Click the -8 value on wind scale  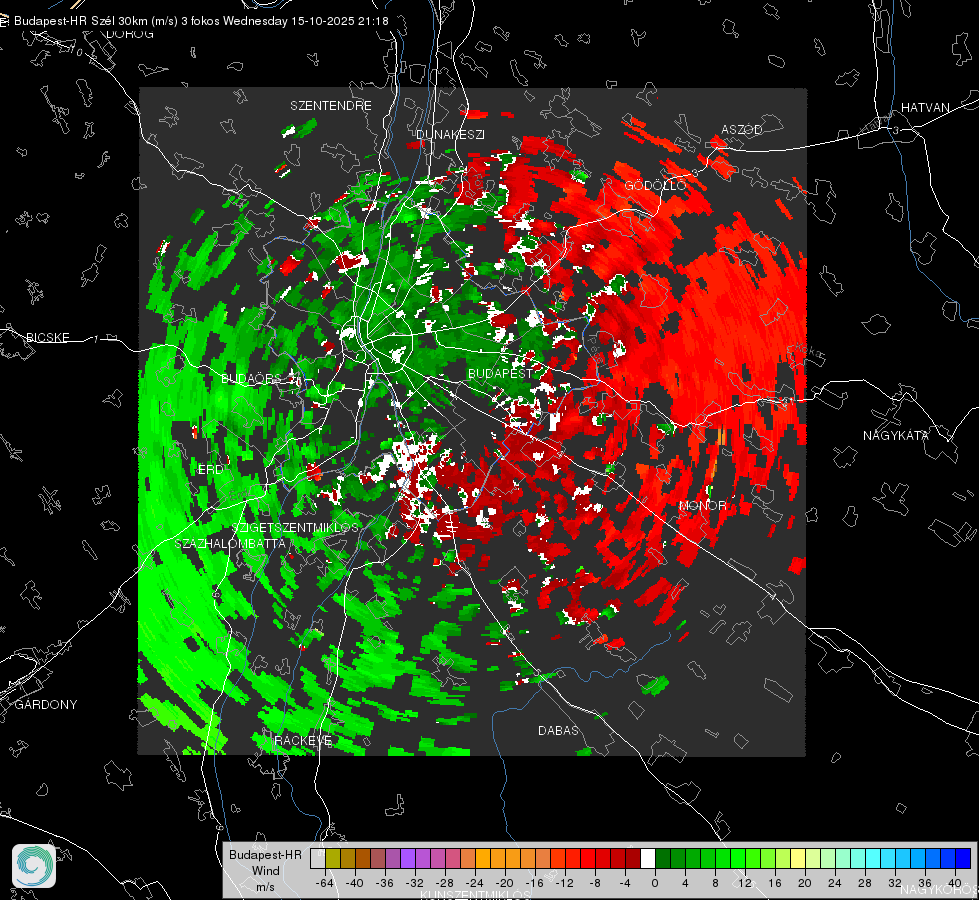coord(595,883)
